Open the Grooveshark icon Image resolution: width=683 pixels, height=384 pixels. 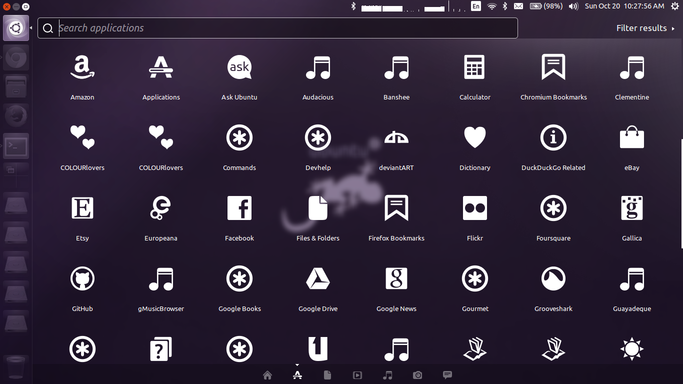pos(553,279)
